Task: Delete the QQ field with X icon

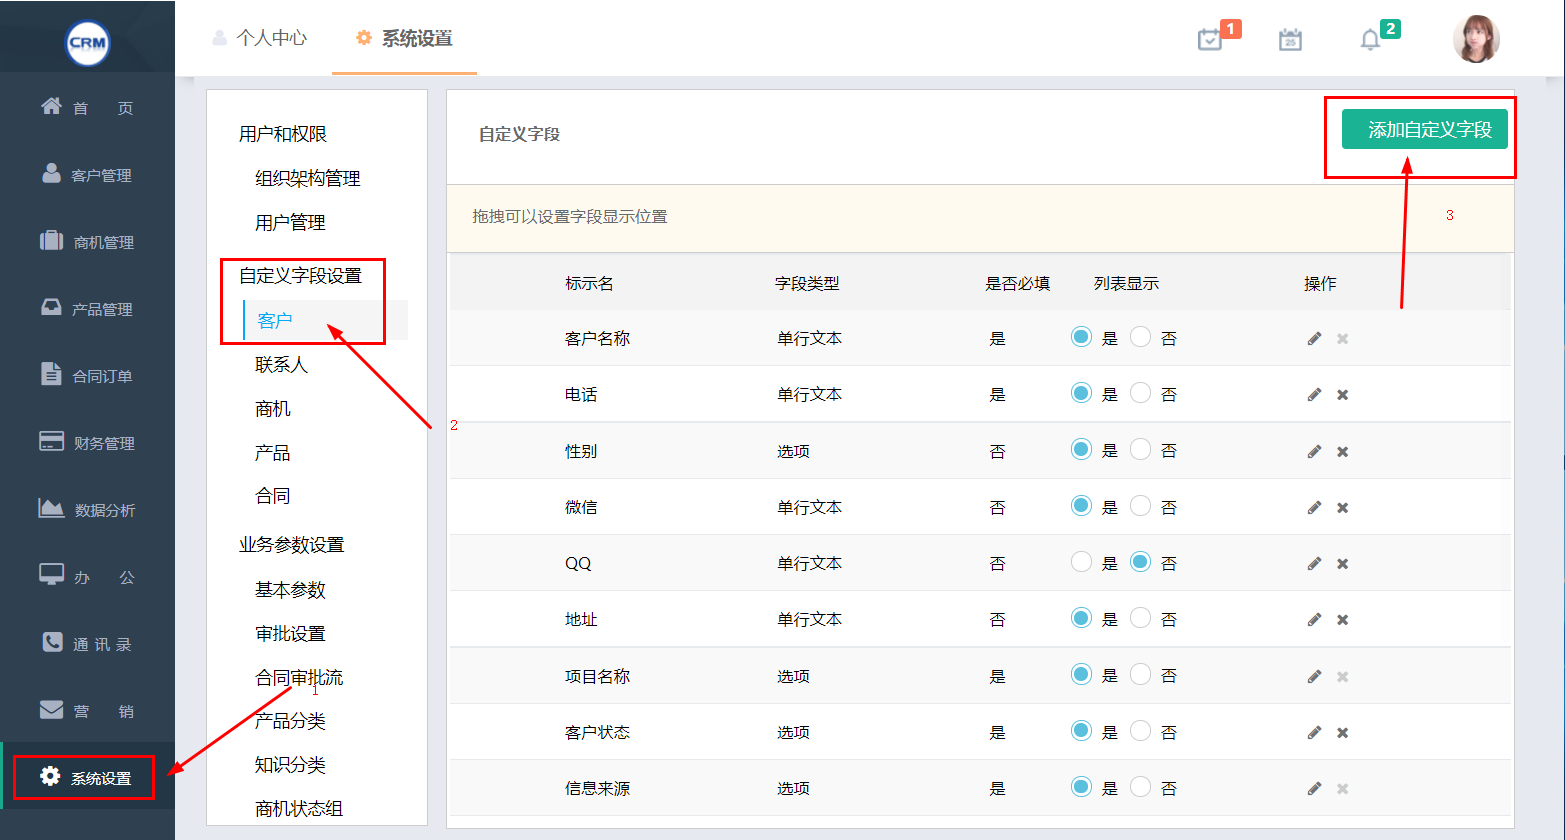Action: (x=1343, y=564)
